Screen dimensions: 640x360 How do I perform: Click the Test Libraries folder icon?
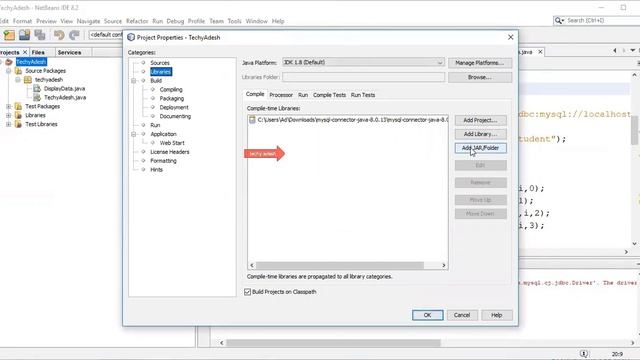pos(18,124)
